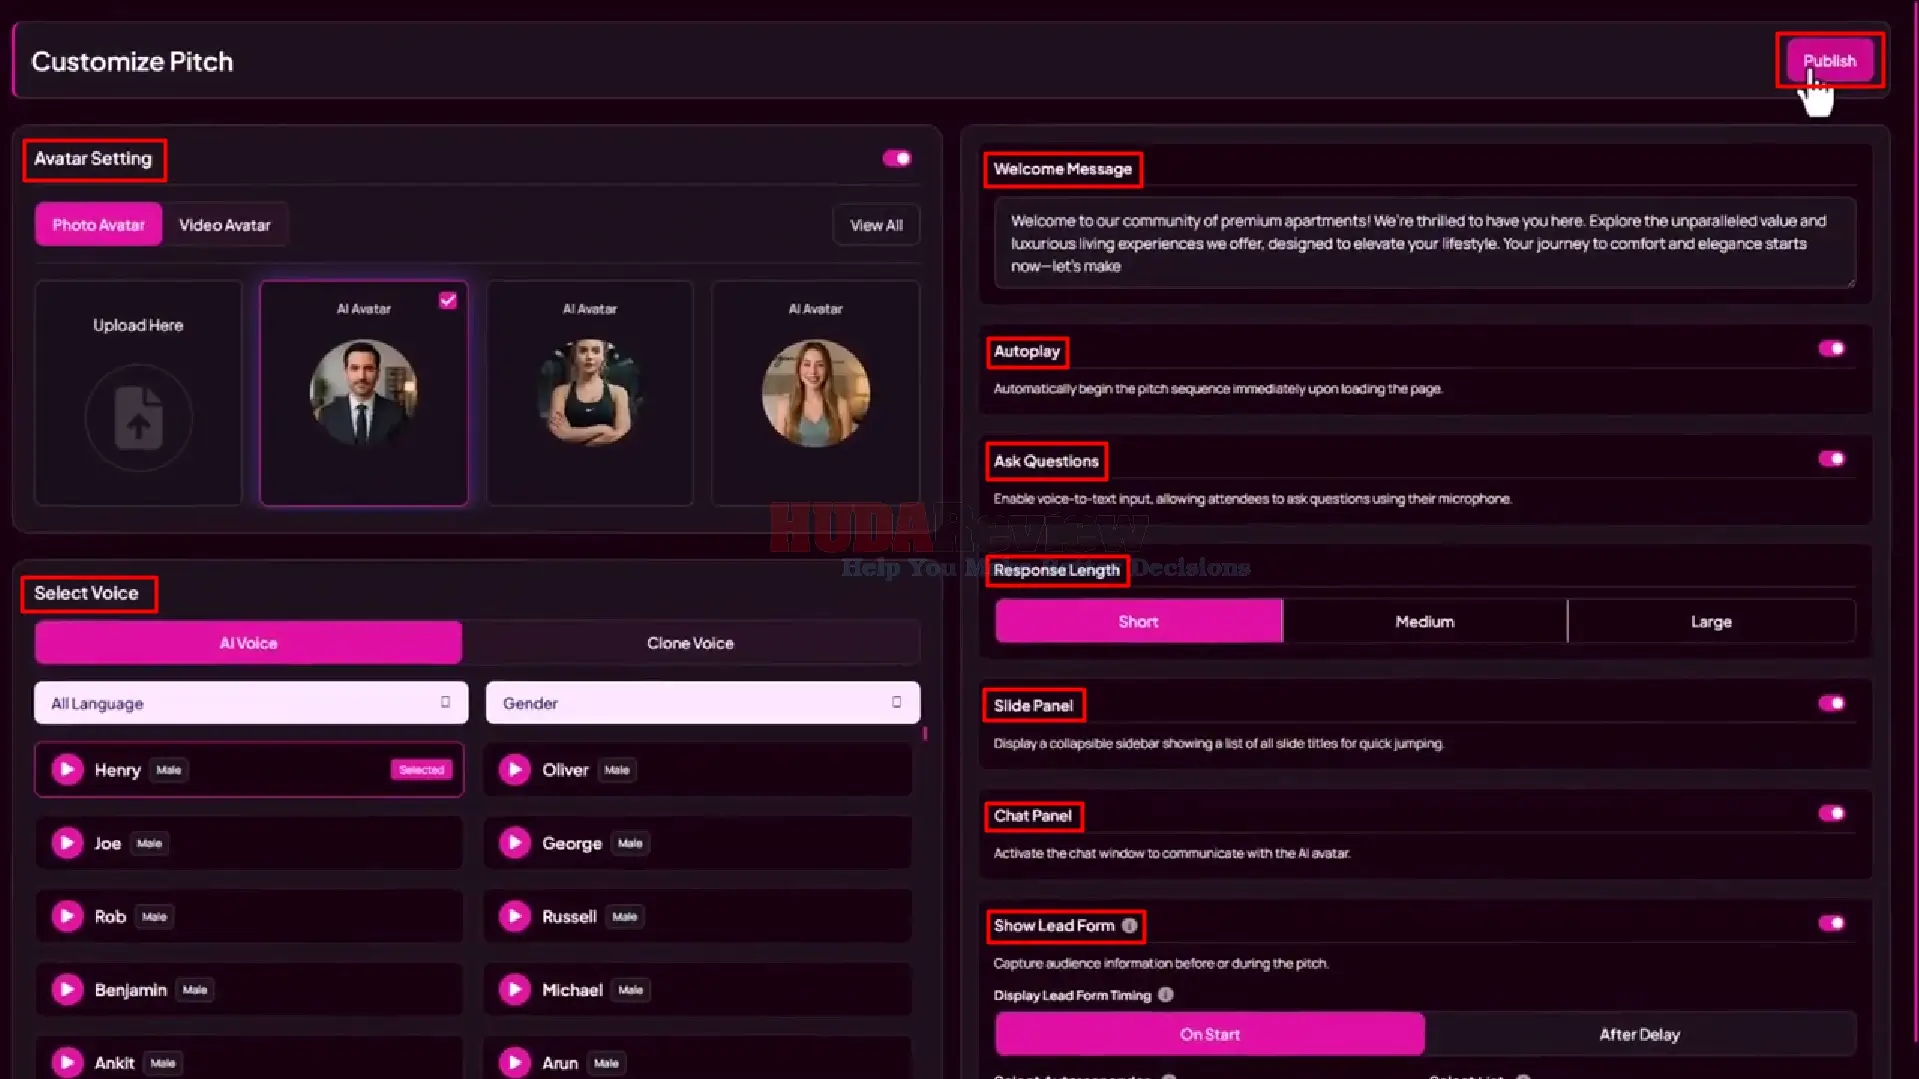The width and height of the screenshot is (1919, 1079).
Task: Play the Joe voice sample
Action: coord(67,843)
